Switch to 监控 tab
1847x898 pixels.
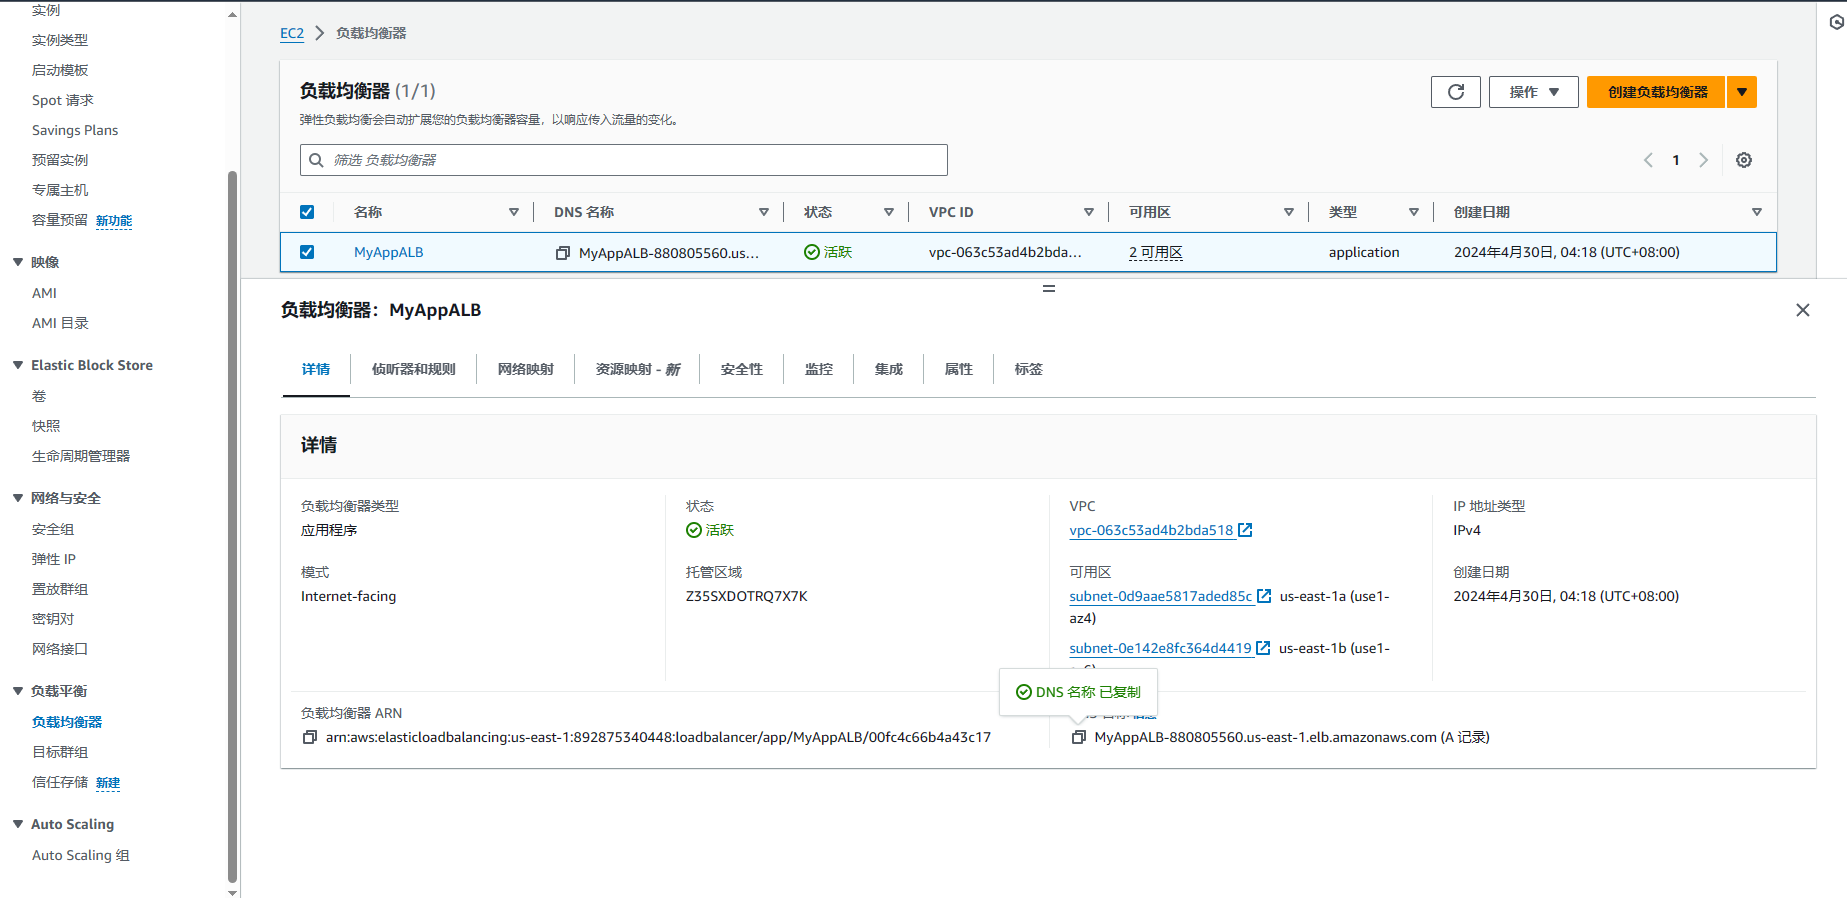click(x=819, y=369)
